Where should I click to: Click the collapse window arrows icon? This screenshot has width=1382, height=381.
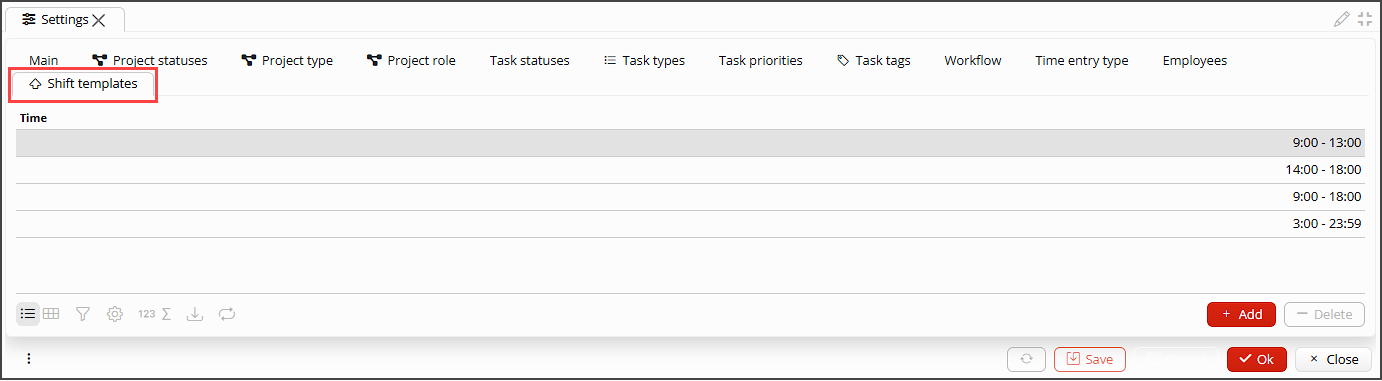[1365, 19]
